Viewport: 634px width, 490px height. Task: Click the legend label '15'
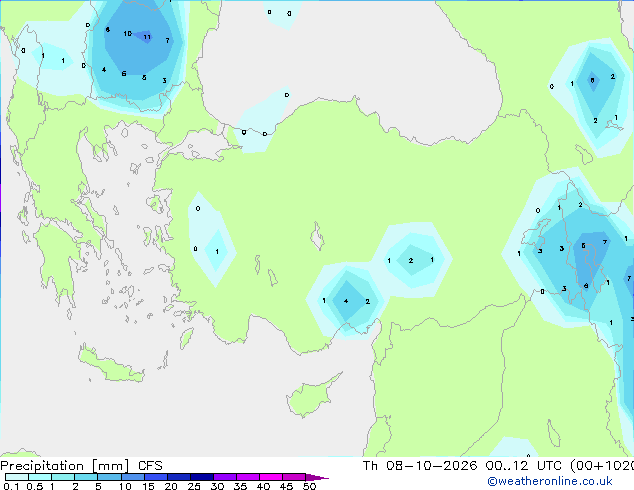pyautogui.click(x=148, y=486)
